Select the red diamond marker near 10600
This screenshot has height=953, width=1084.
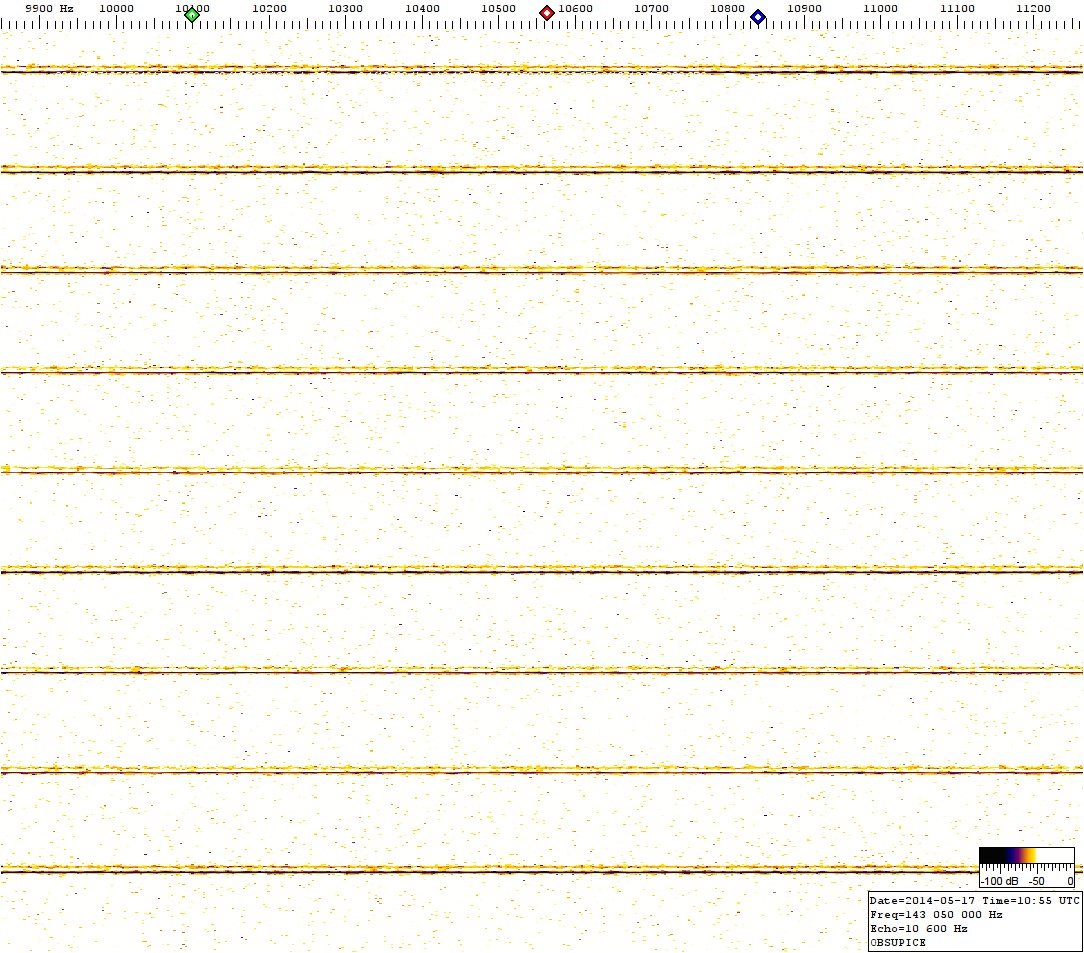547,13
